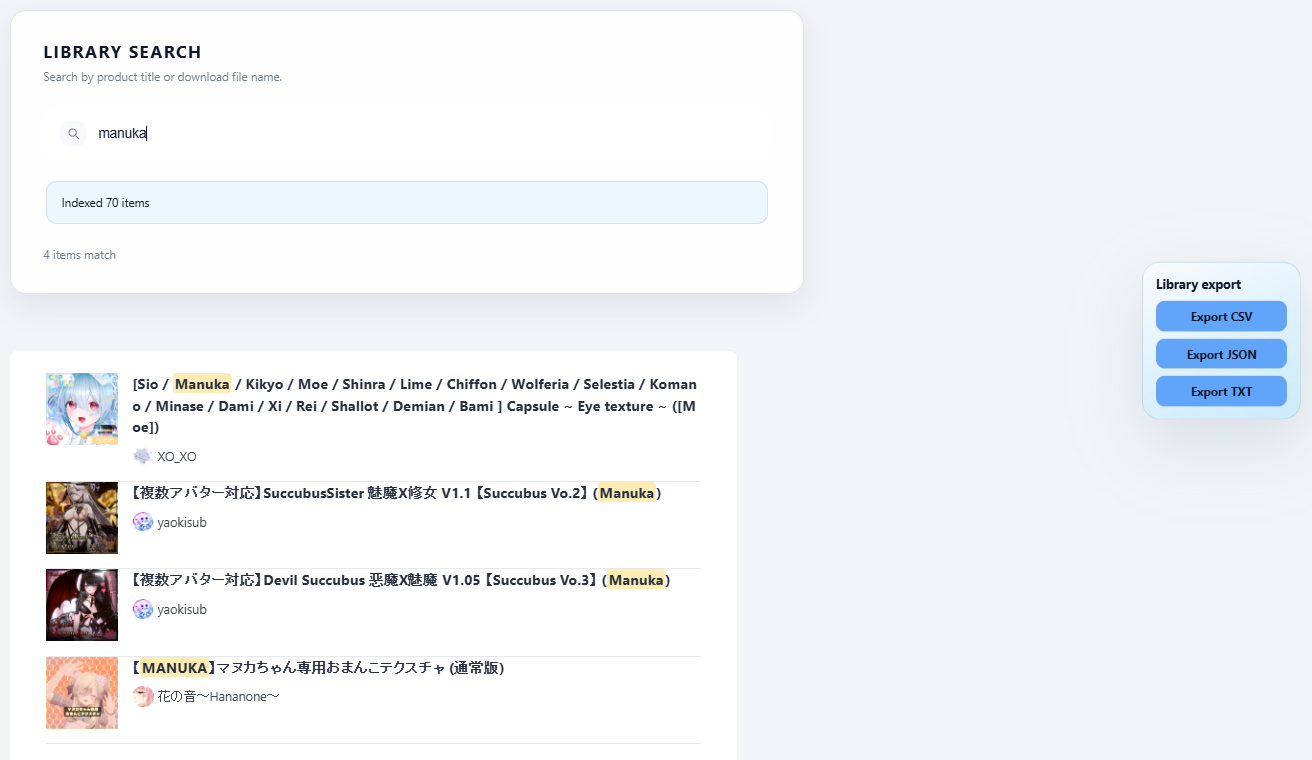1312x760 pixels.
Task: Click yaokisub name under Devil Succubus
Action: 182,609
